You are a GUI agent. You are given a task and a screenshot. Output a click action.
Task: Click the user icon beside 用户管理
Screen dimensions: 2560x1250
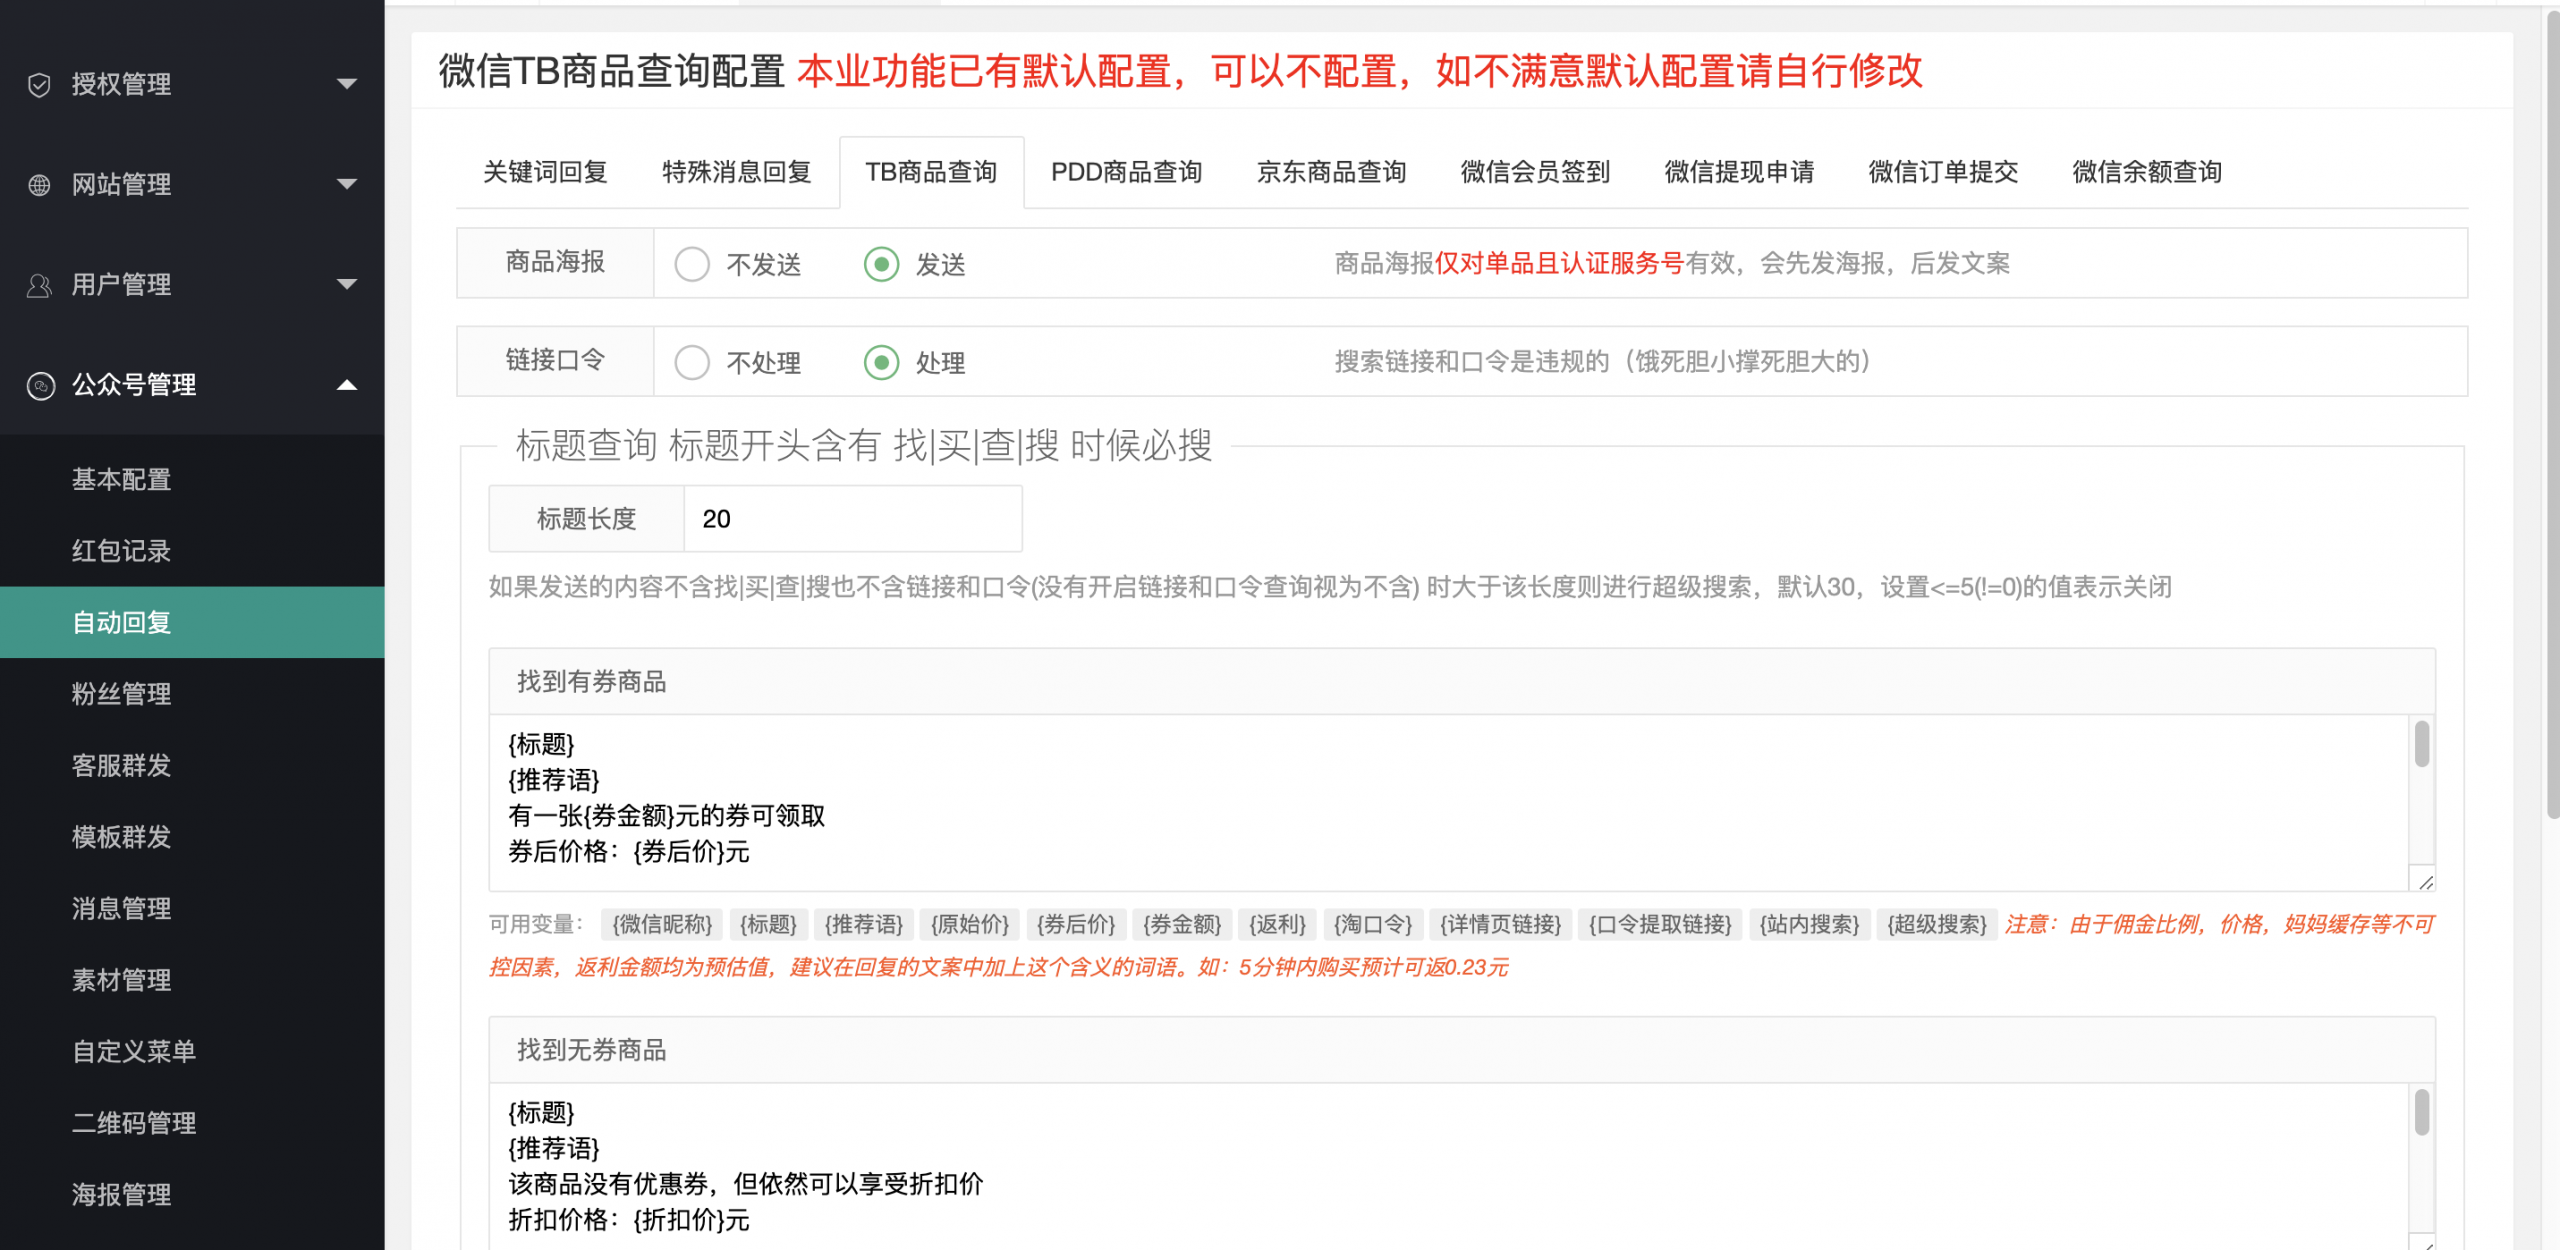pyautogui.click(x=39, y=285)
